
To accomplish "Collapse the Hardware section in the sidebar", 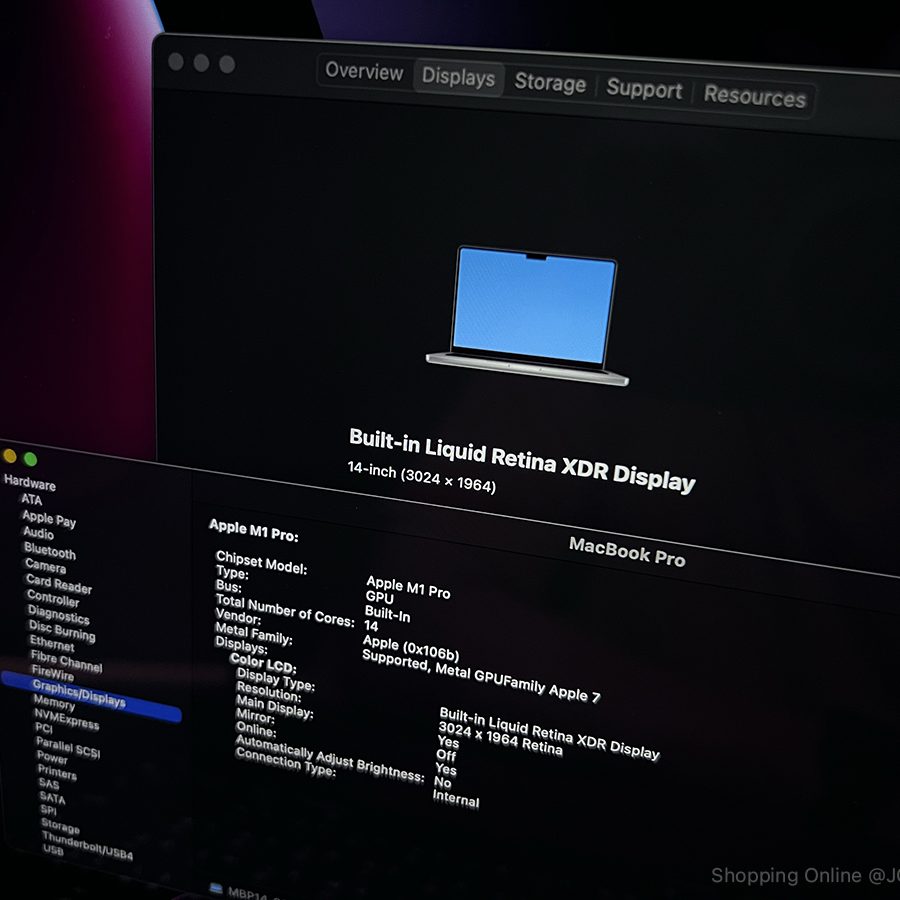I will [30, 483].
